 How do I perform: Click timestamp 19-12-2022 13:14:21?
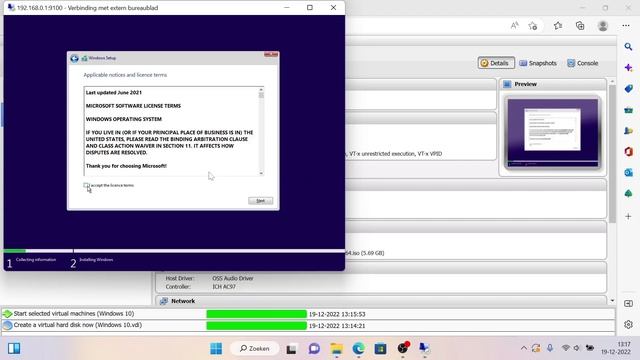point(337,326)
